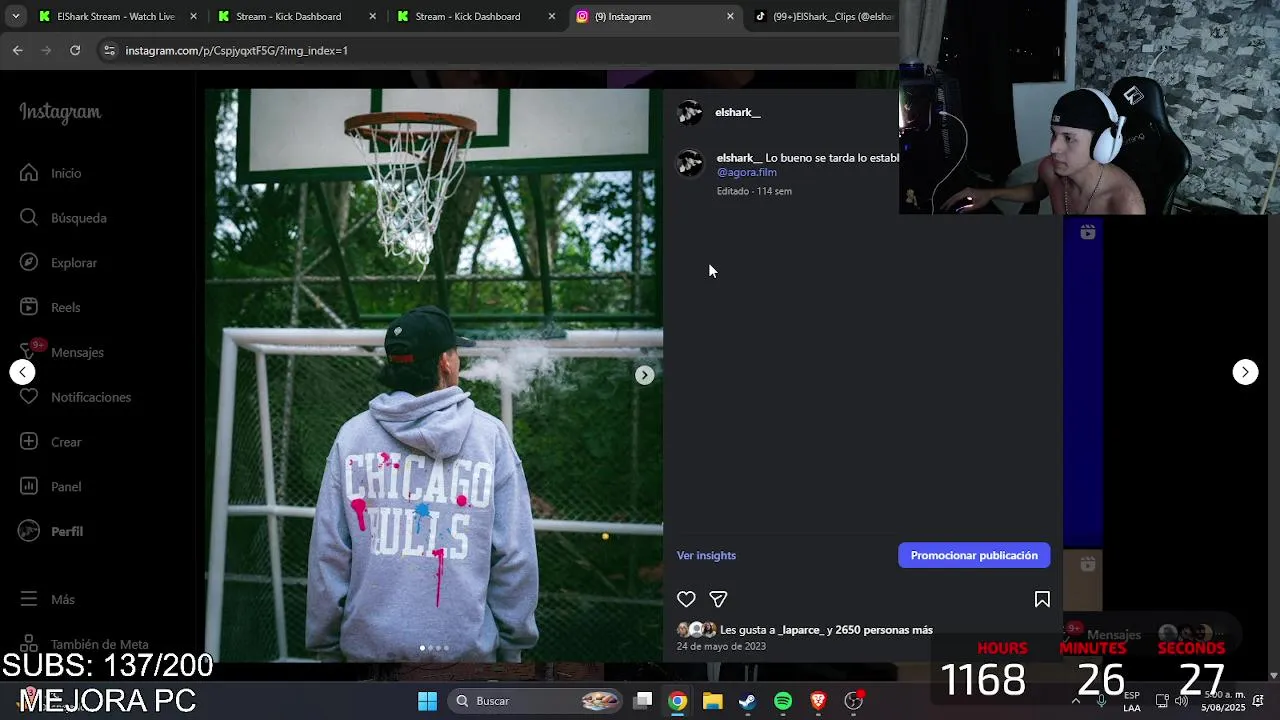Show hidden system tray icons
The image size is (1280, 720).
[x=1076, y=701]
